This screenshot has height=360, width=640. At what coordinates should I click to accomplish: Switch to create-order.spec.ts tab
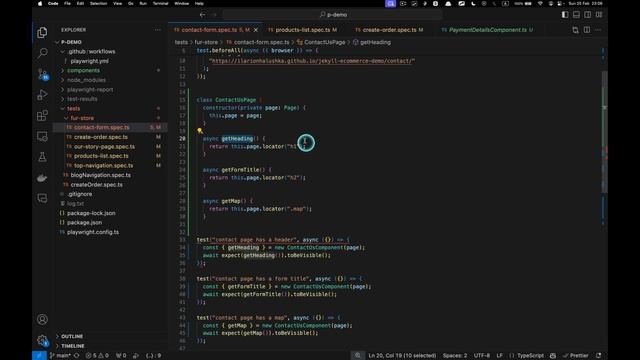point(390,30)
